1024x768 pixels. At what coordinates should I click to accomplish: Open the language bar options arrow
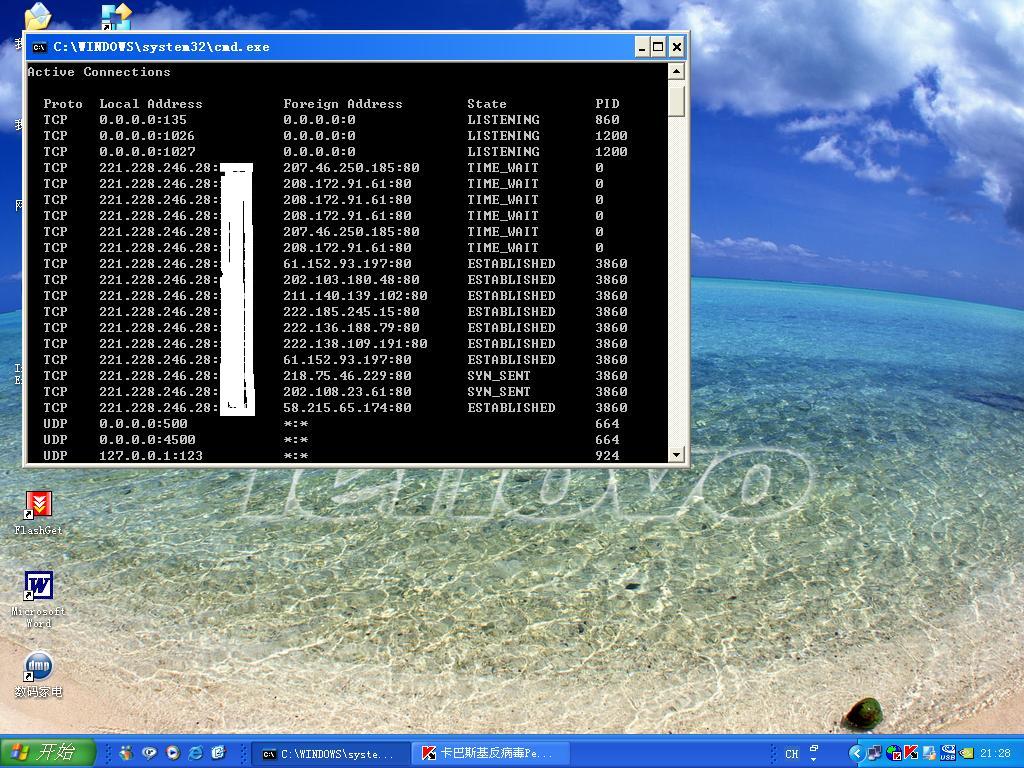point(814,760)
